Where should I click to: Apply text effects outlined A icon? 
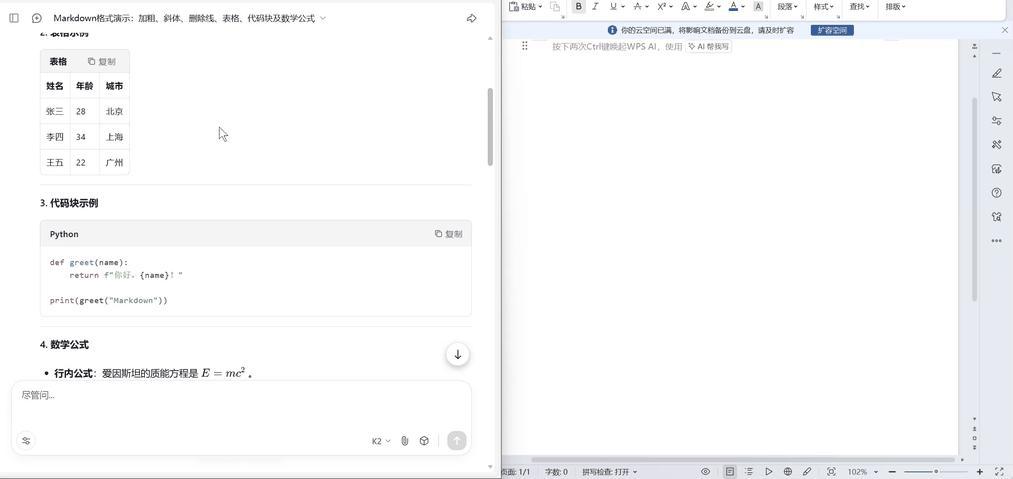pos(685,6)
